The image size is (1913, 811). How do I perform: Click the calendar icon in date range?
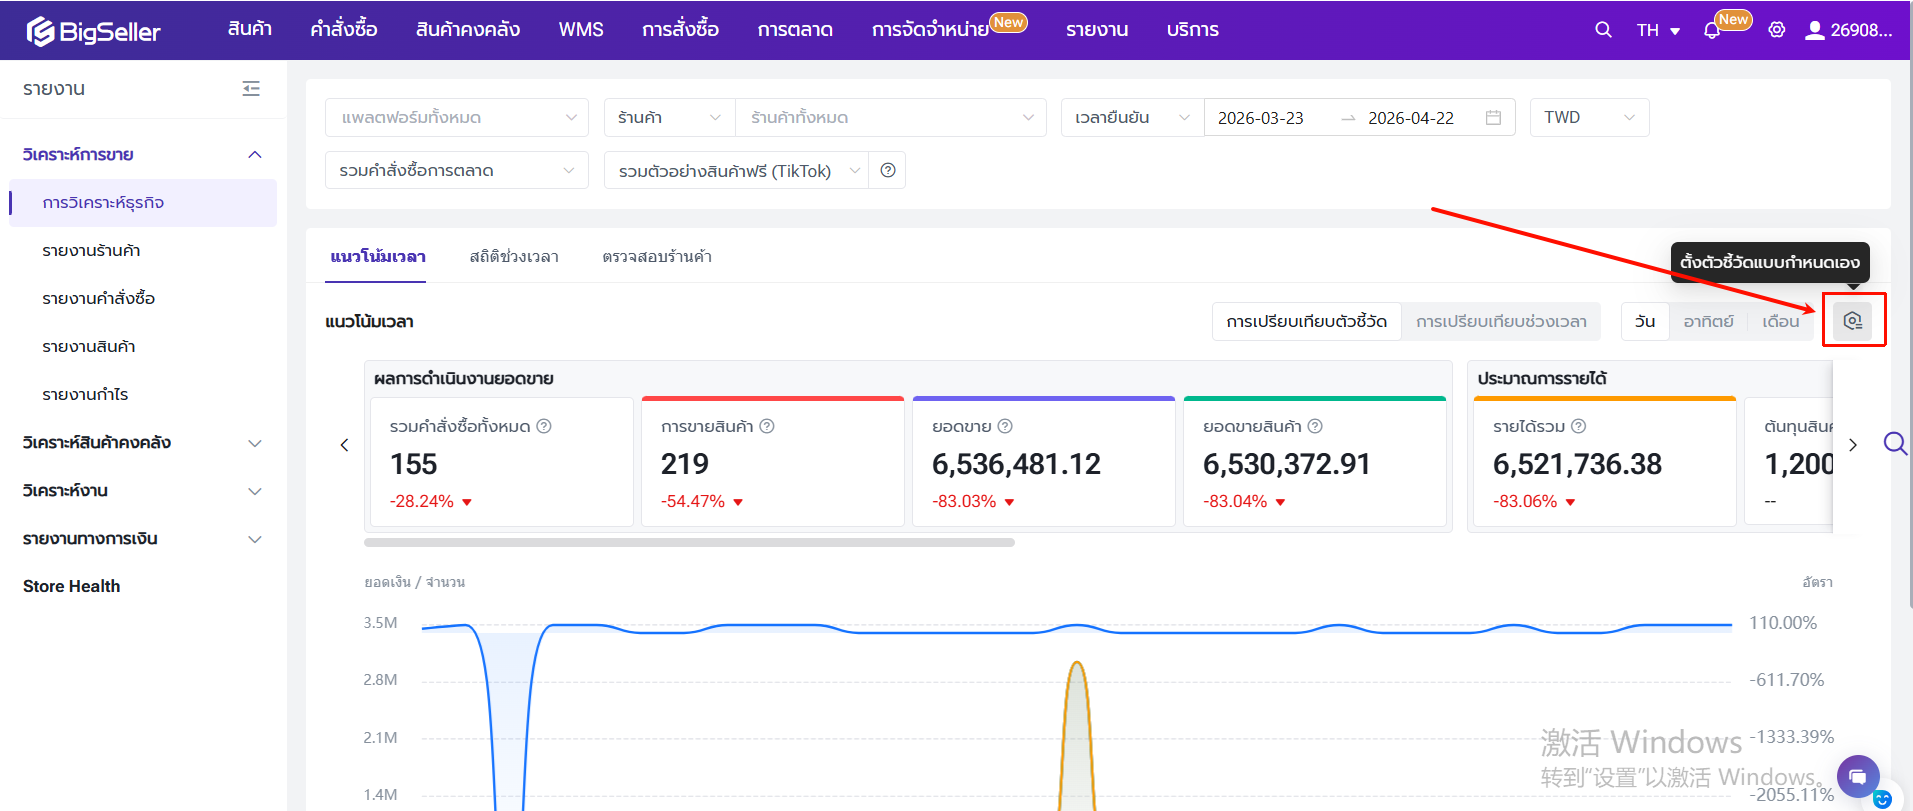[x=1493, y=118]
